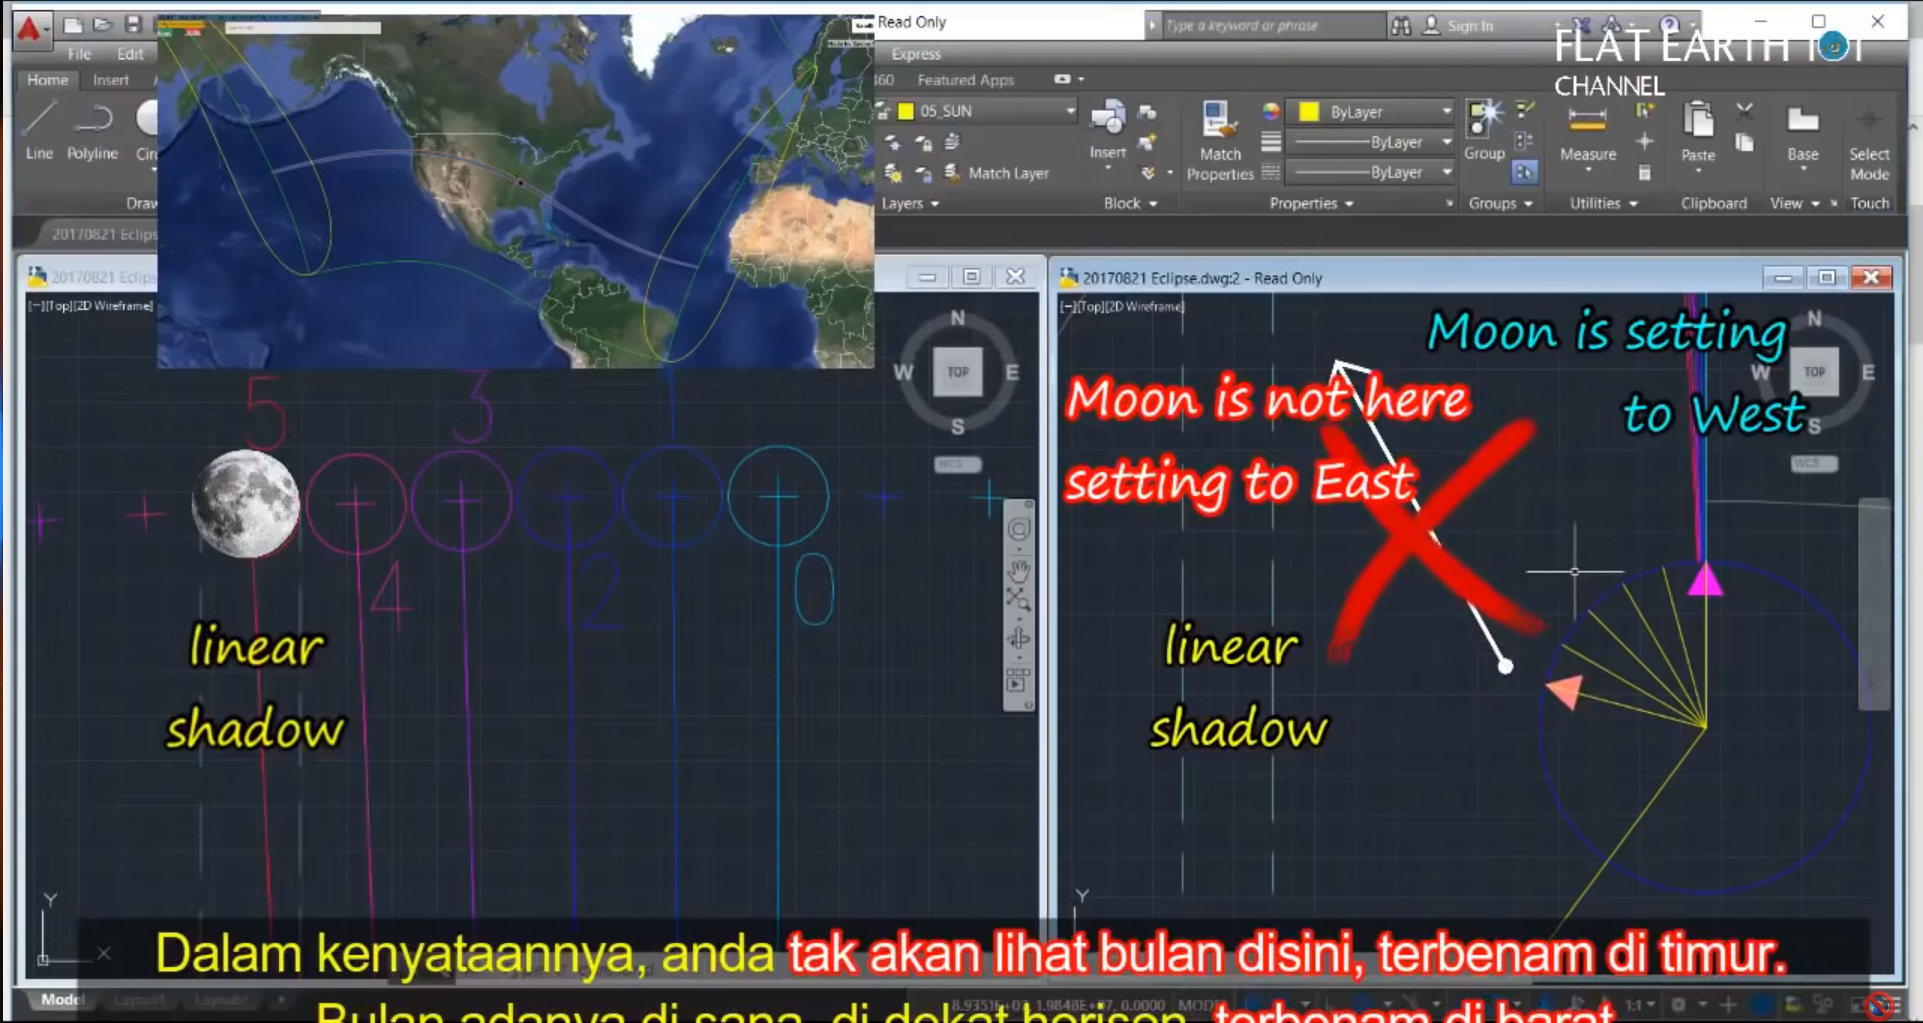1923x1023 pixels.
Task: Click the Sign In button
Action: [x=1459, y=26]
